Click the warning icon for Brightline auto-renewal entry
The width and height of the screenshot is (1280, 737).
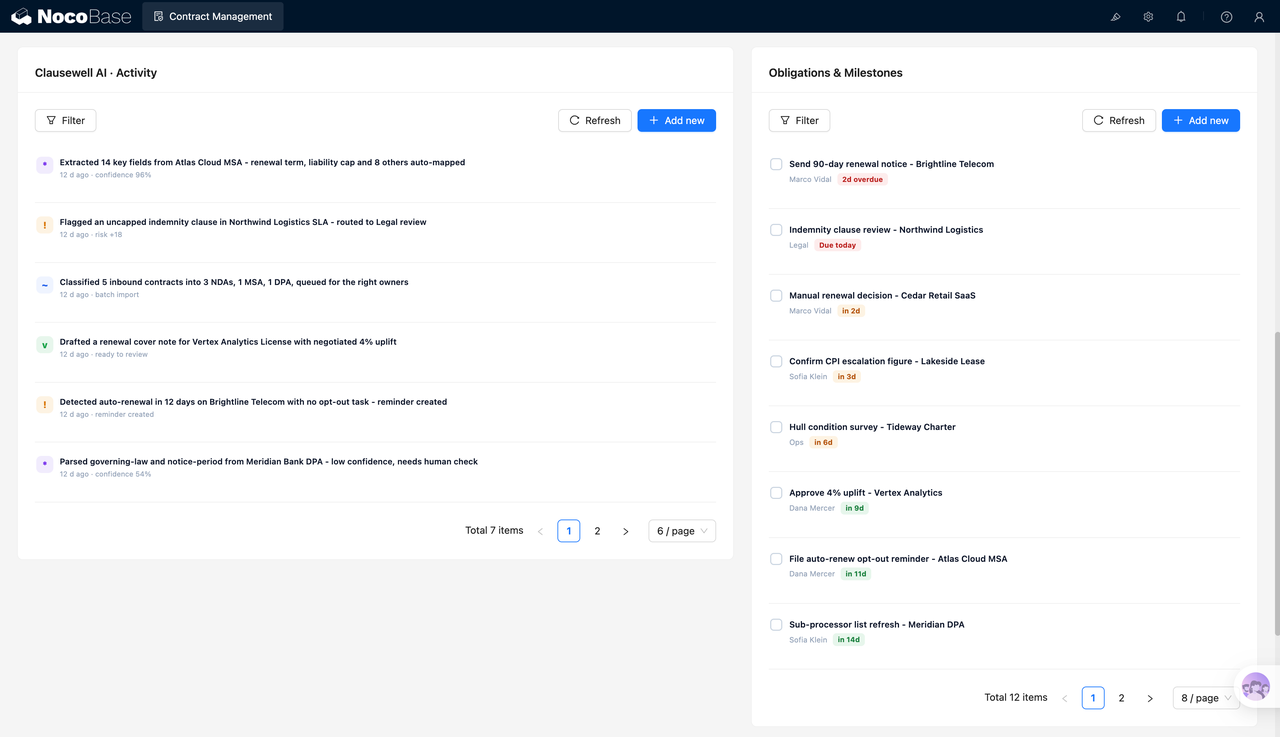[44, 405]
